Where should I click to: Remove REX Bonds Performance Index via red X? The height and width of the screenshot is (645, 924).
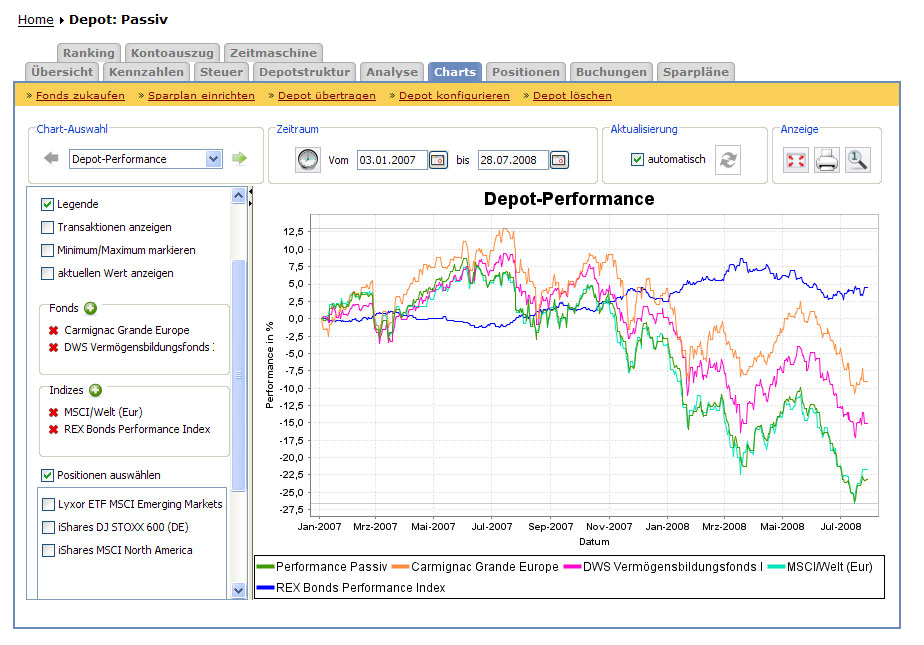[x=53, y=430]
